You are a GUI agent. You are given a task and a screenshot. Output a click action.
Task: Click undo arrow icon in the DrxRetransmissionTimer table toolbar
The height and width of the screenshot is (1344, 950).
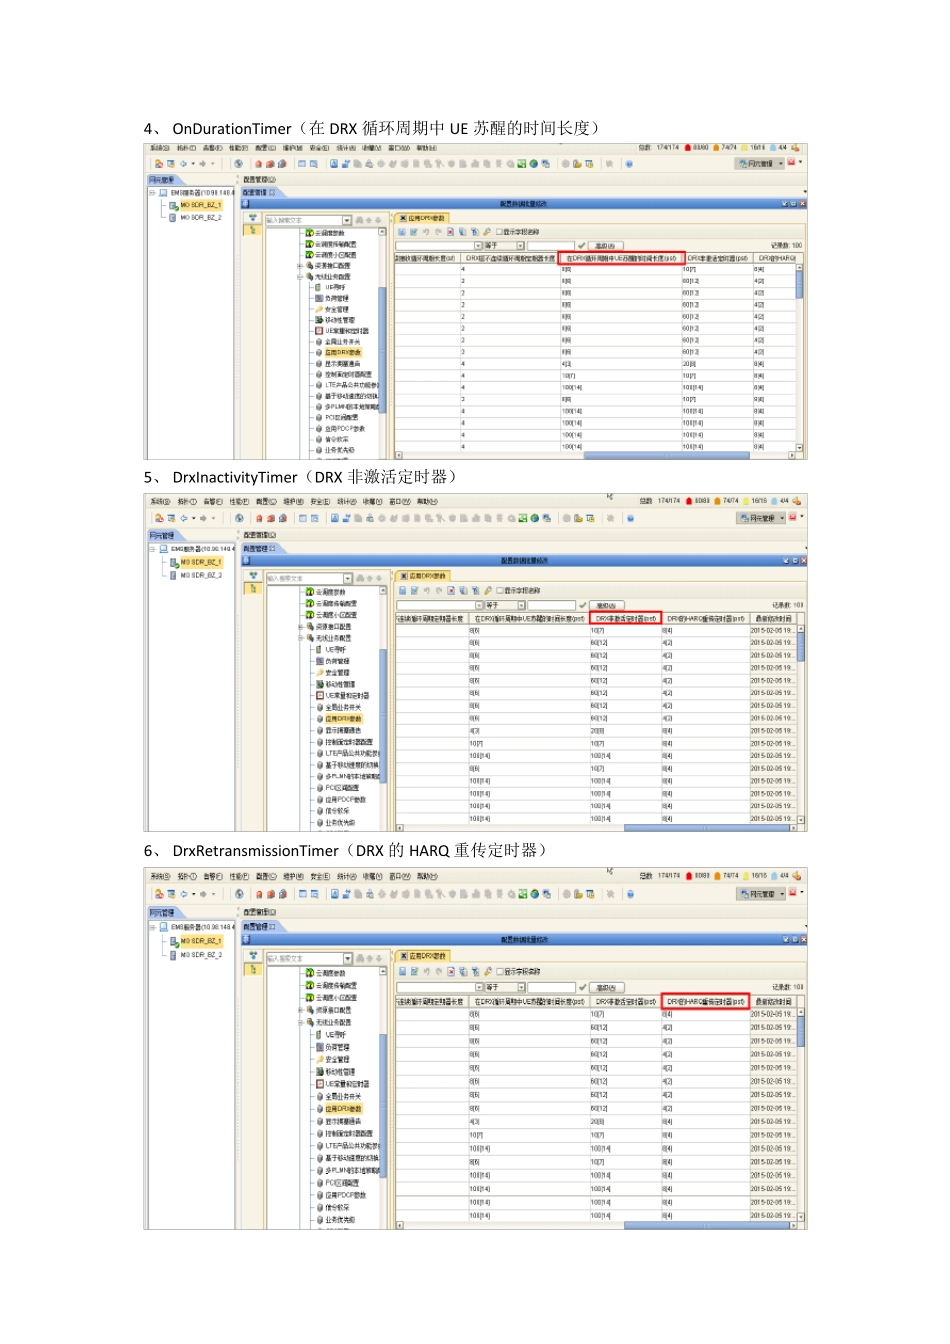(427, 971)
